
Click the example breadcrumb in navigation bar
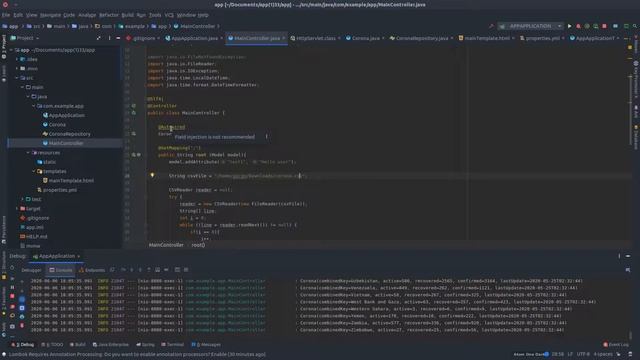[131, 26]
